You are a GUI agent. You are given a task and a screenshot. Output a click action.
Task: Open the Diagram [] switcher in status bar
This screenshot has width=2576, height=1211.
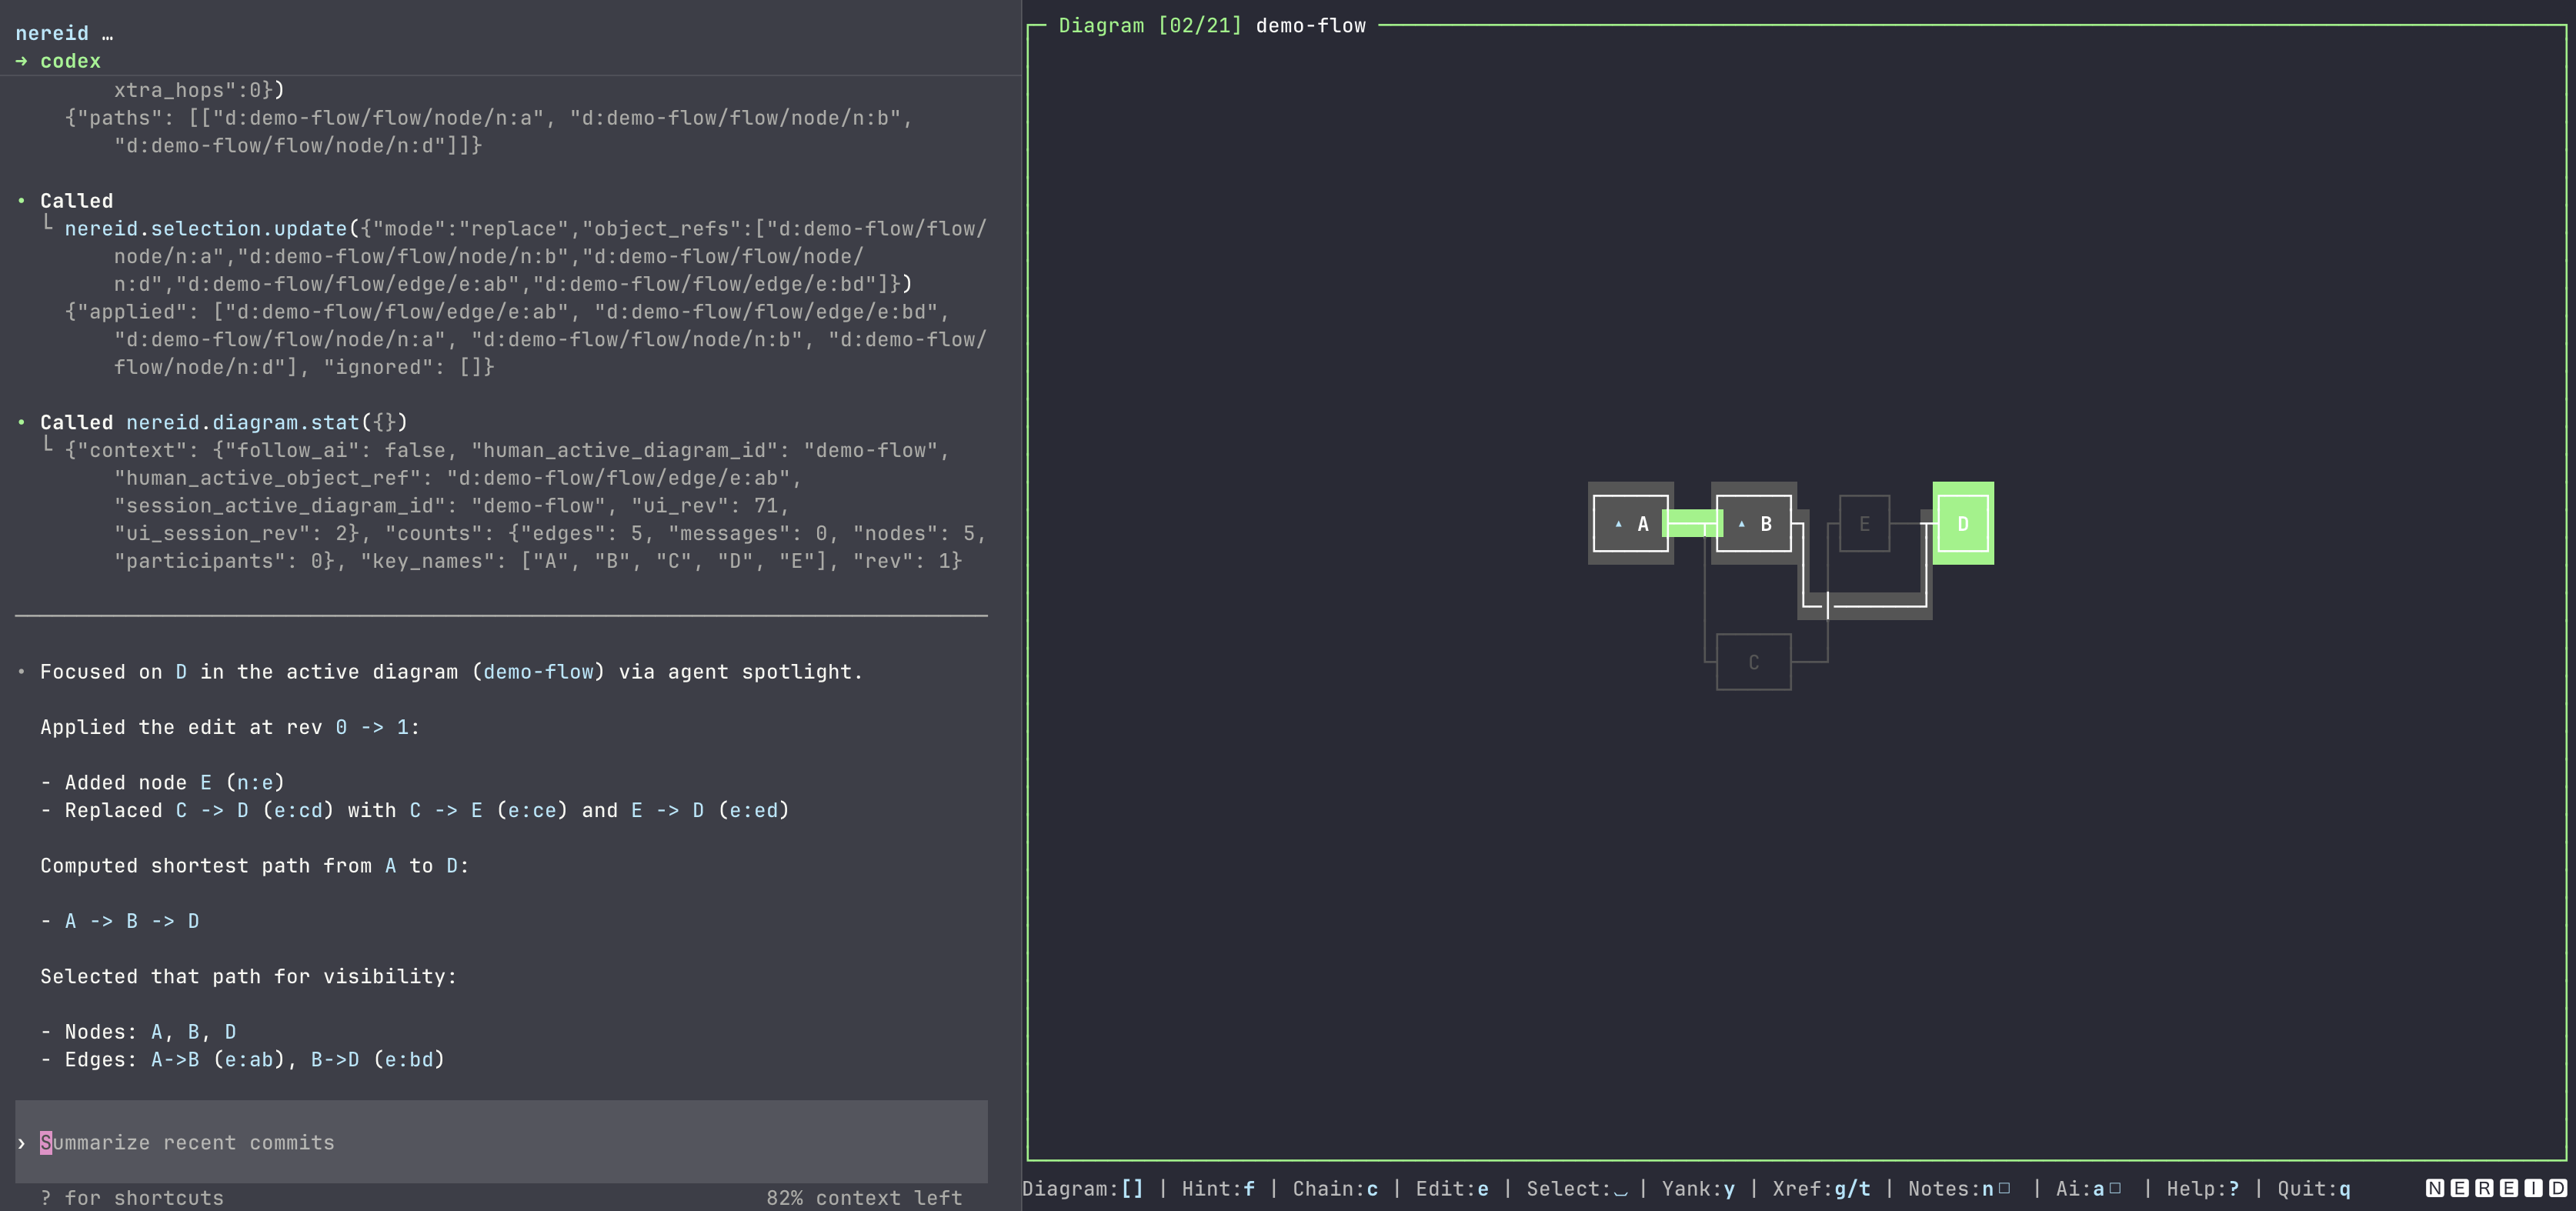point(1082,1189)
